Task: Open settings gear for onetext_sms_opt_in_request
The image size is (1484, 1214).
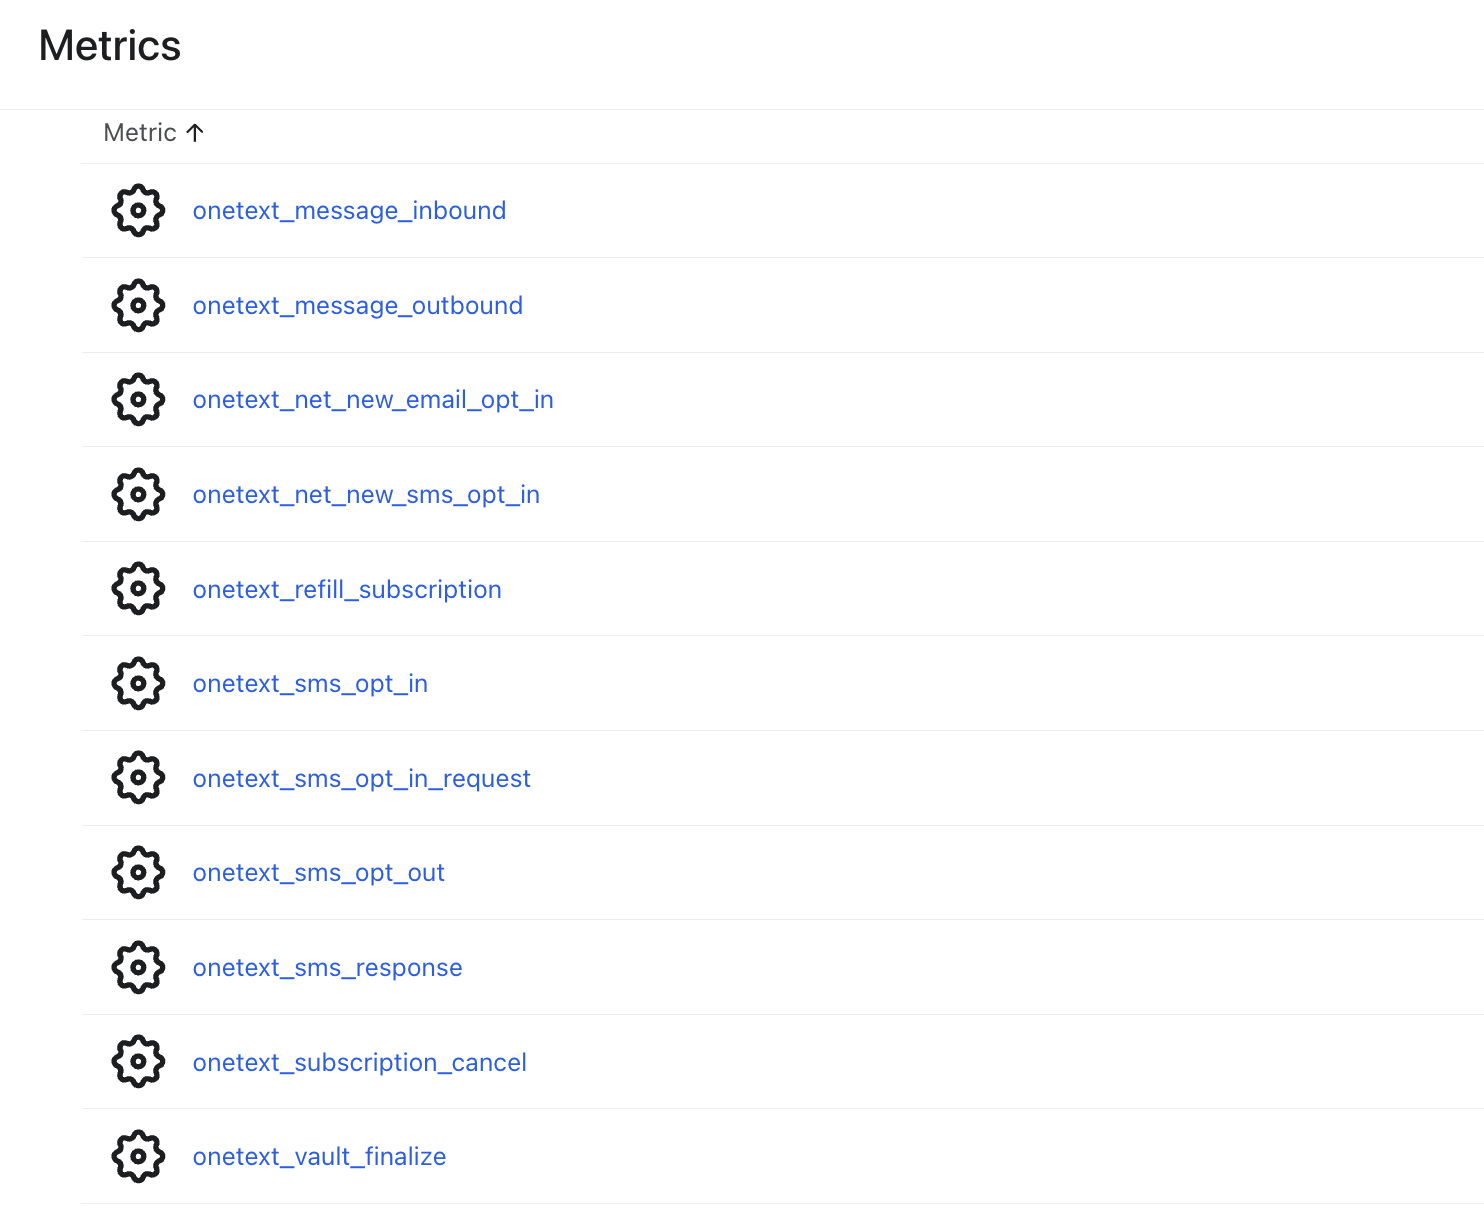Action: click(137, 777)
